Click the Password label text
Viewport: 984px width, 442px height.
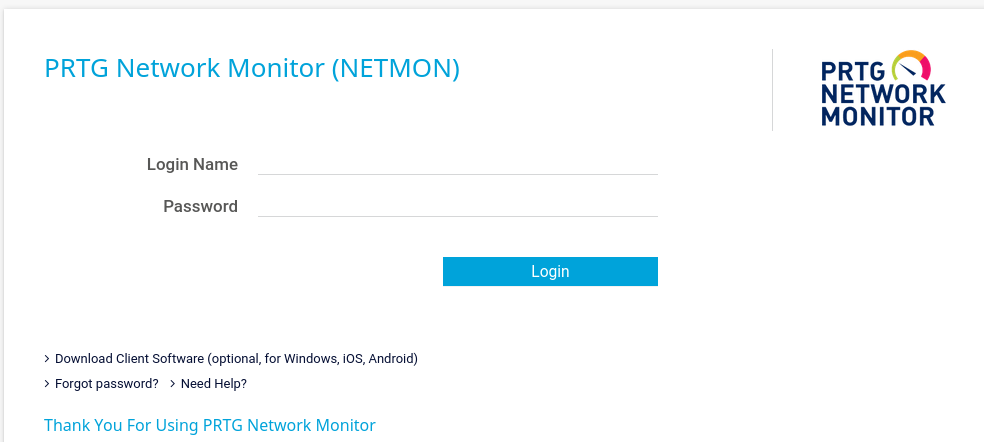[200, 207]
